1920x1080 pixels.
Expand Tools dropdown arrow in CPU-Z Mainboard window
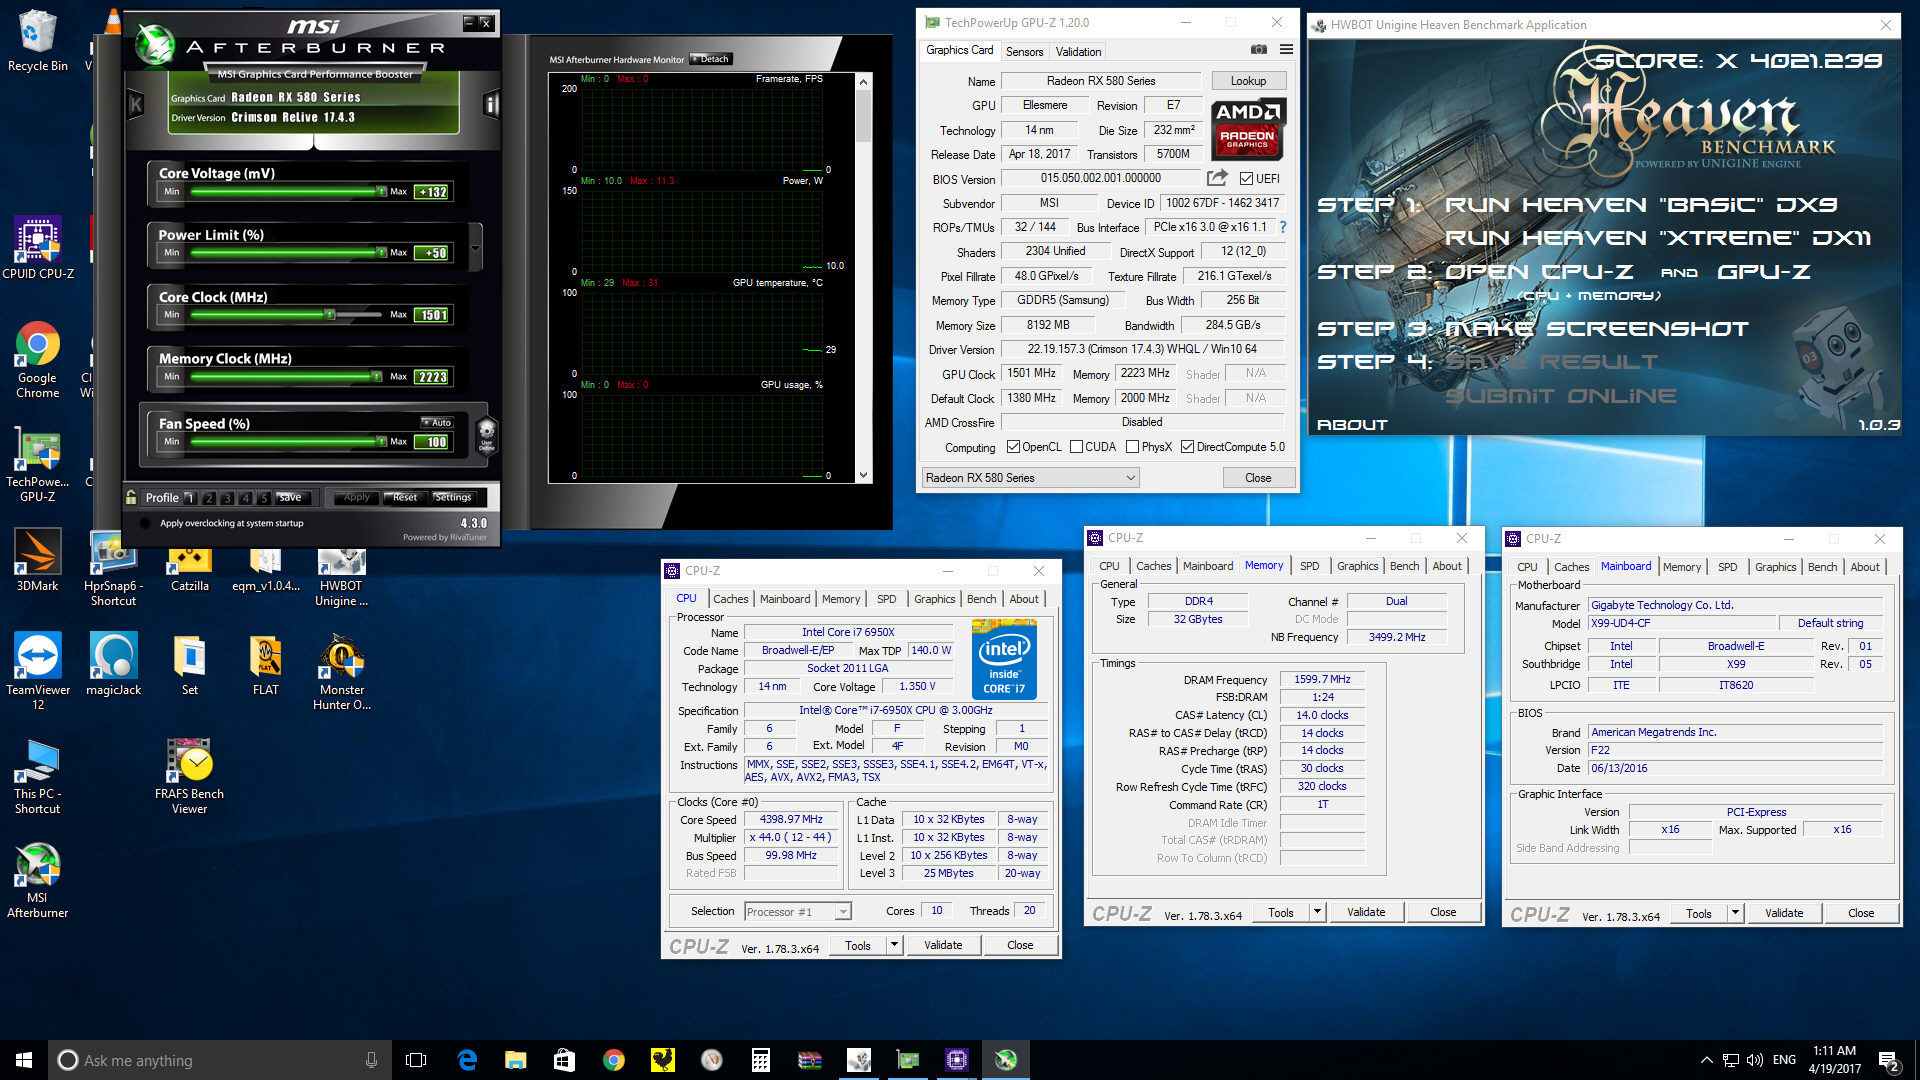tap(1735, 913)
